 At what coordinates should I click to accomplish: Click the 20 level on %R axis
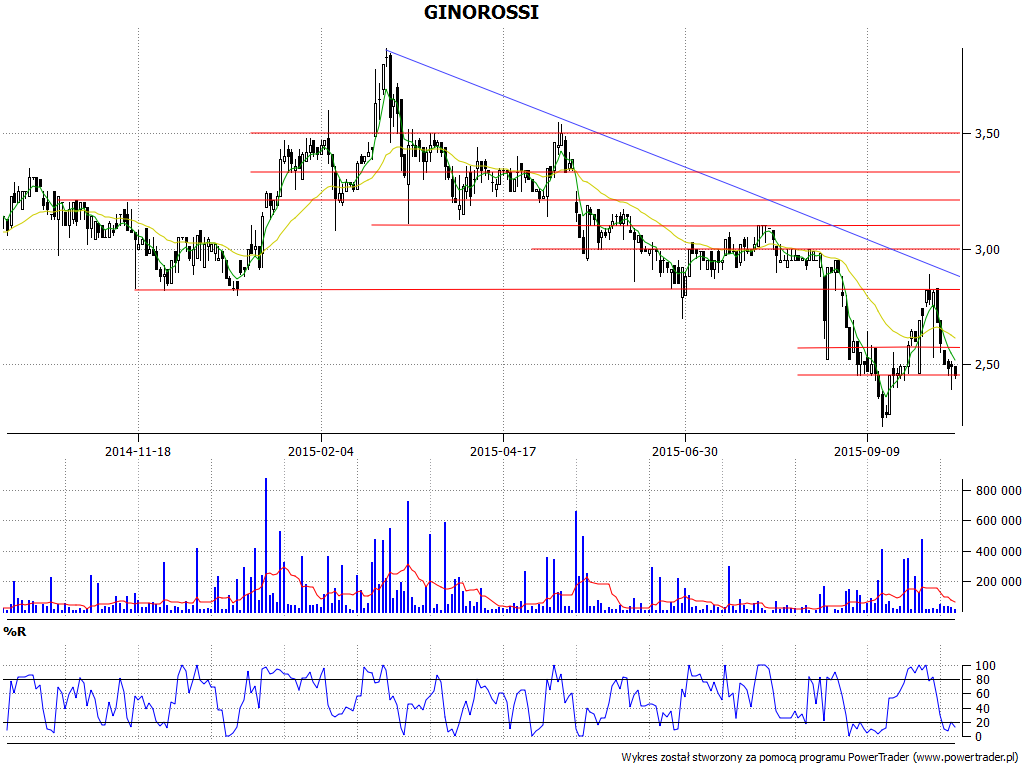982,723
